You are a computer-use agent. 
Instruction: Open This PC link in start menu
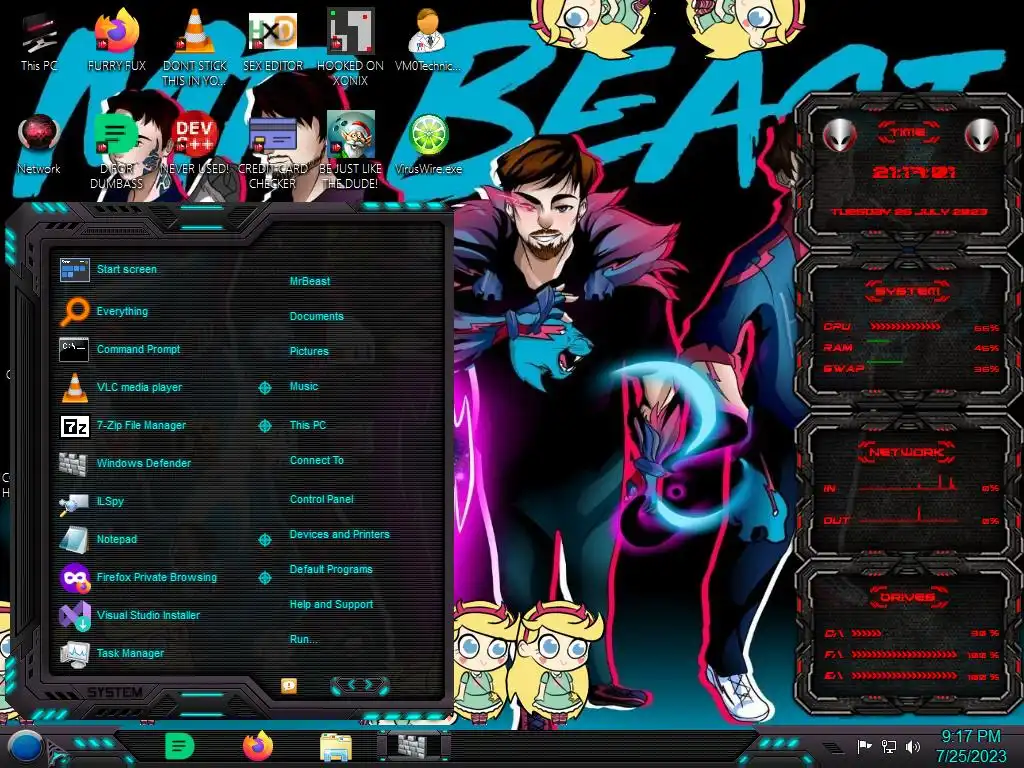click(308, 424)
